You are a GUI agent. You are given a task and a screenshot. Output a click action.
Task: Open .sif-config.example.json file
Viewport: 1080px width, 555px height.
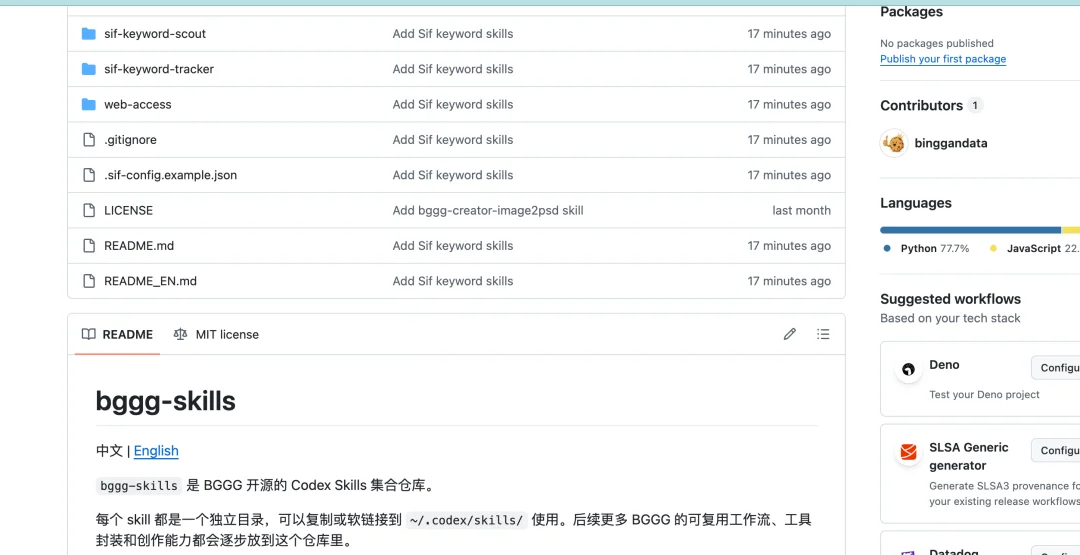pos(170,175)
